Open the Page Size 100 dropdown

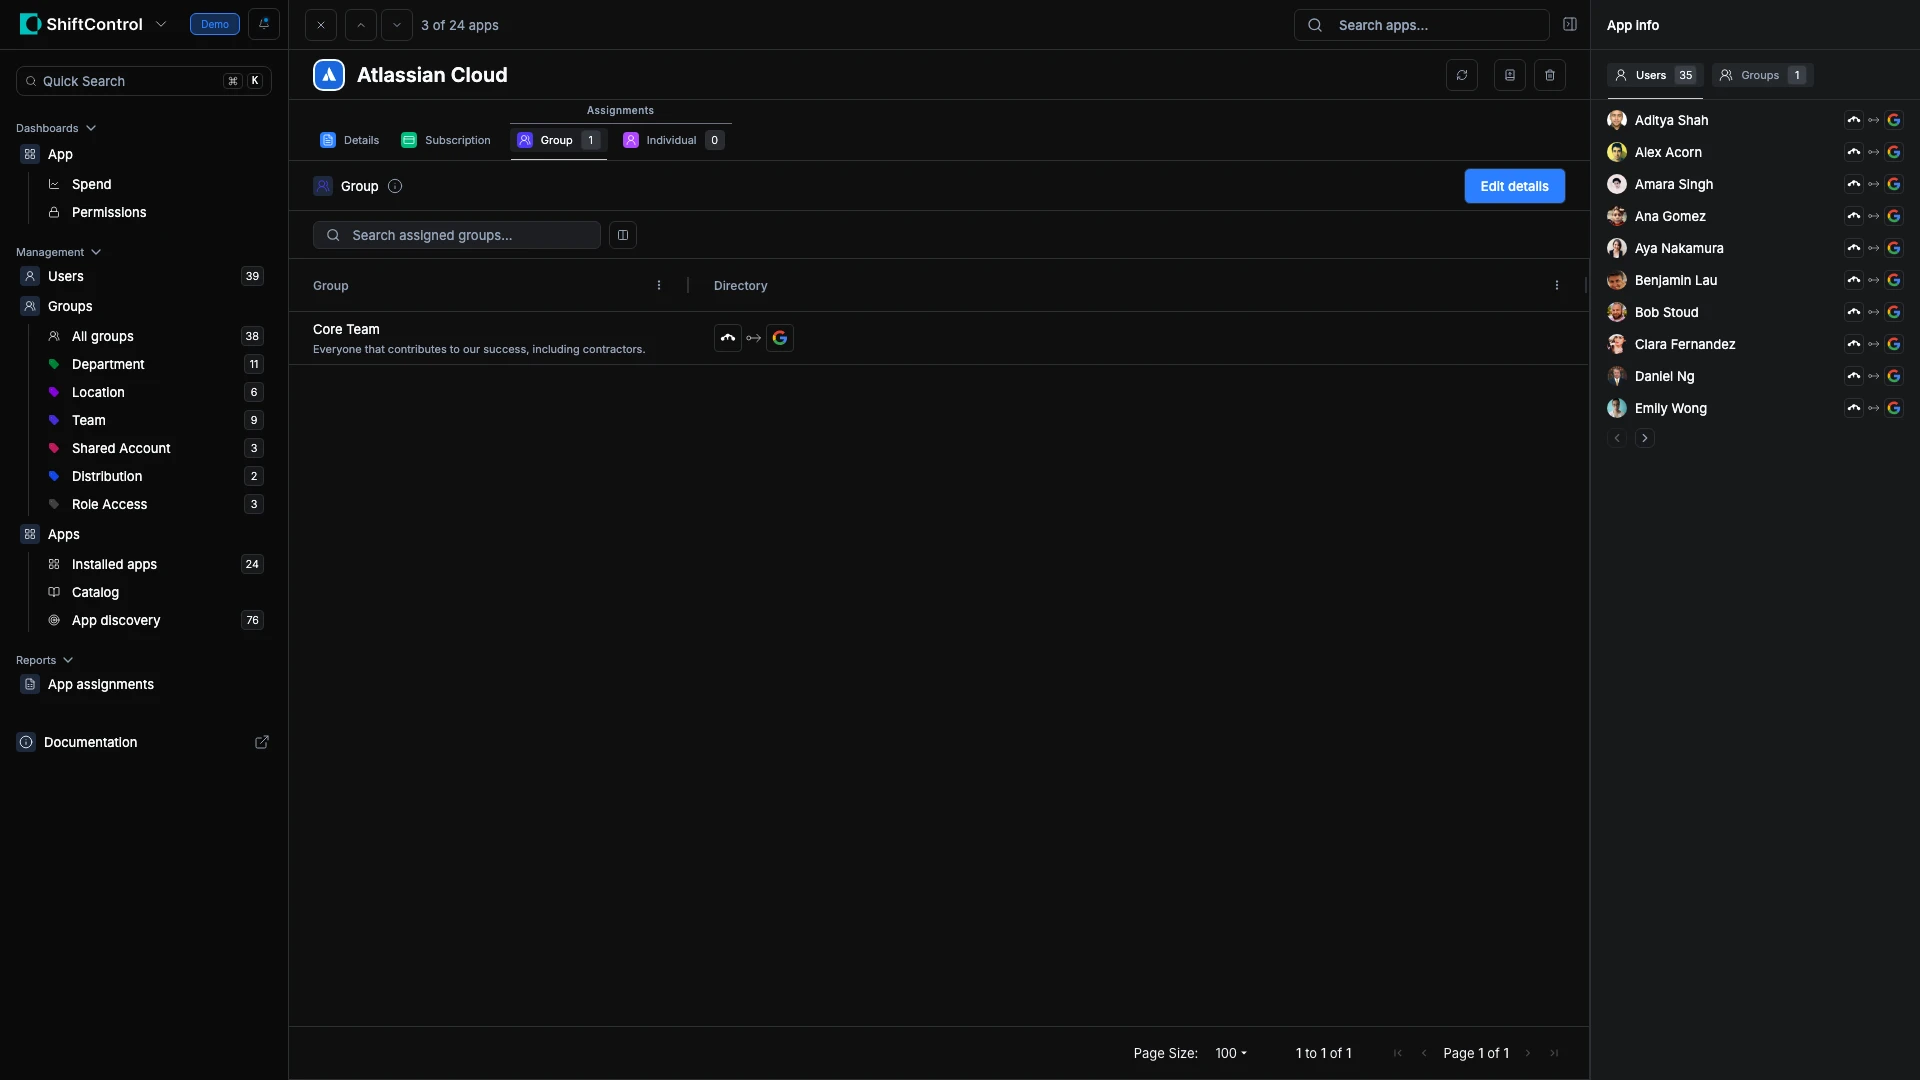pos(1230,1053)
